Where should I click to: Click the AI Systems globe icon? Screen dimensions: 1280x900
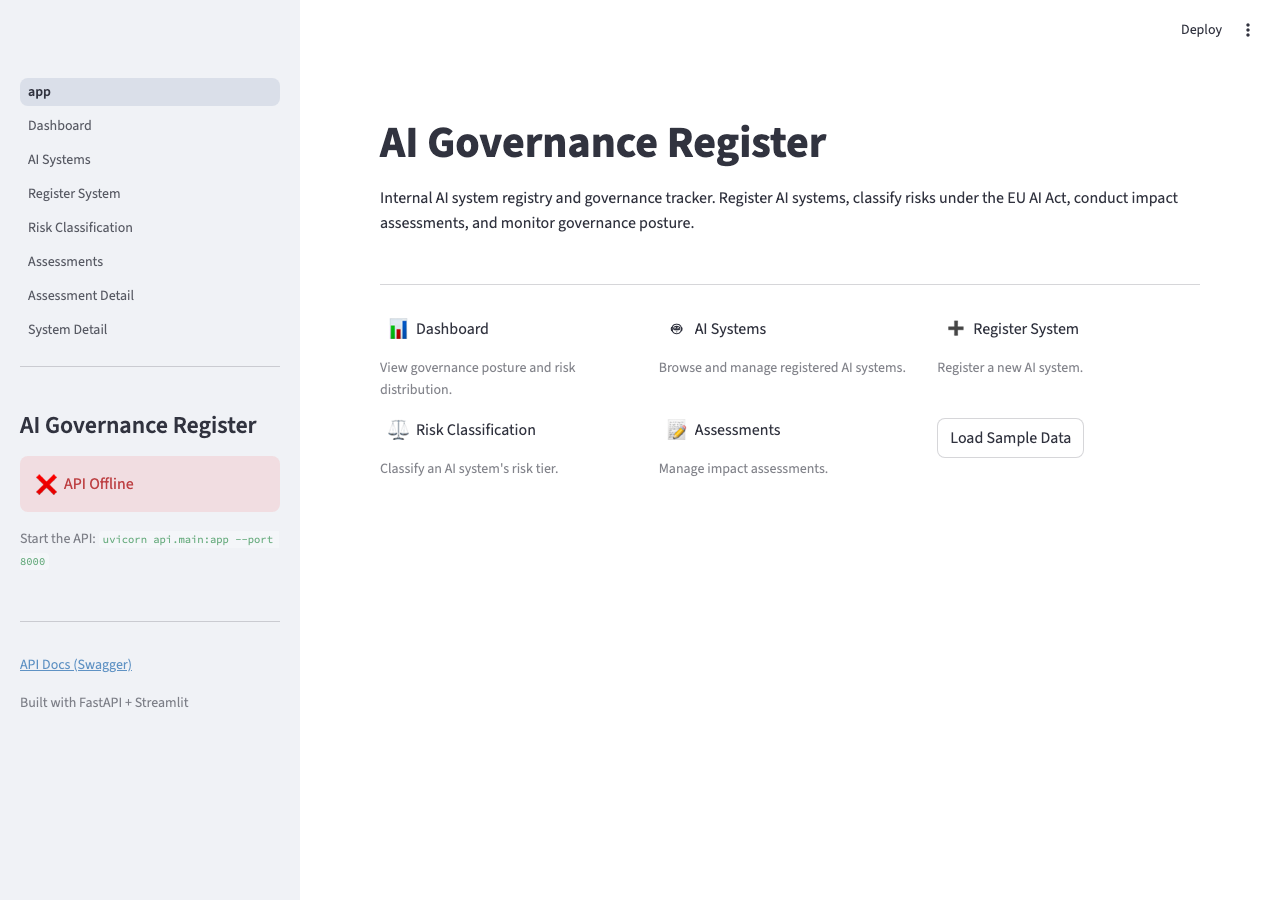click(x=677, y=328)
